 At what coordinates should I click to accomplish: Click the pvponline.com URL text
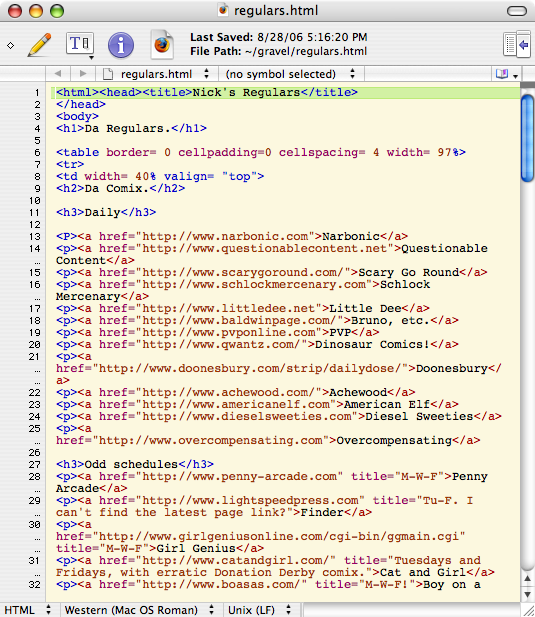tap(229, 333)
